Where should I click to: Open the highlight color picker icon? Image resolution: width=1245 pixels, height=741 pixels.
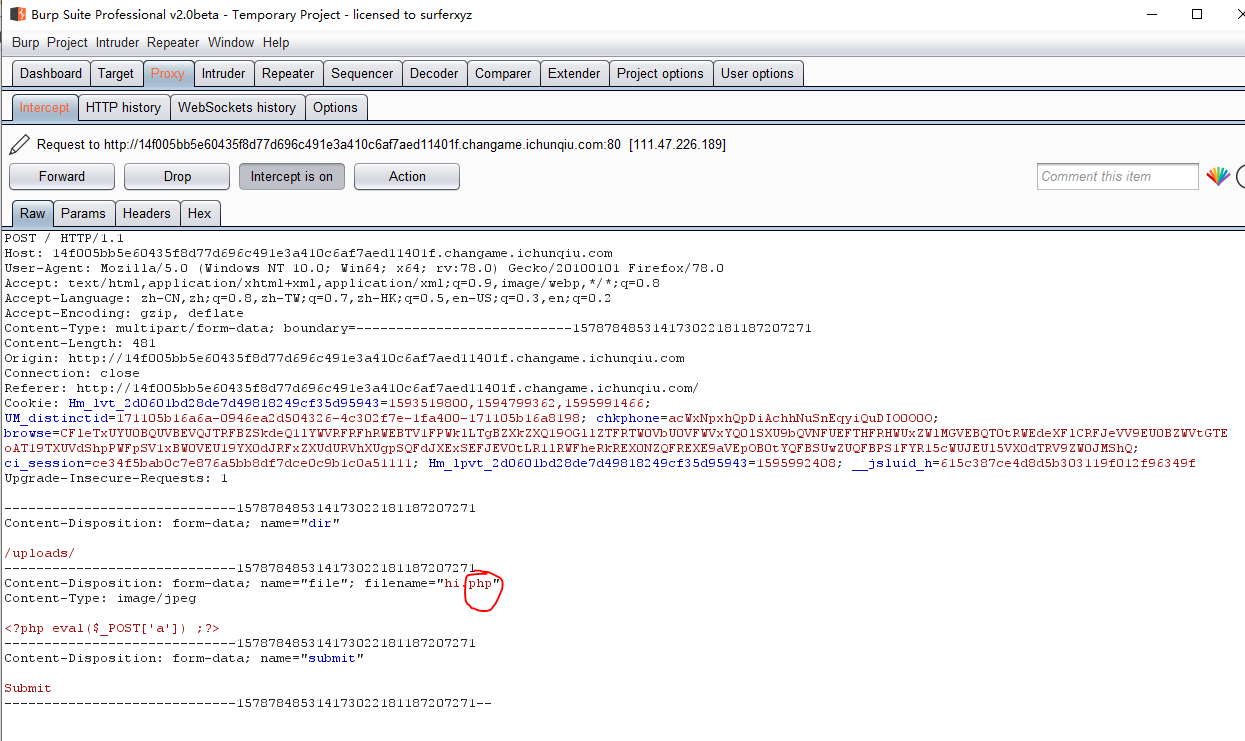(1217, 177)
